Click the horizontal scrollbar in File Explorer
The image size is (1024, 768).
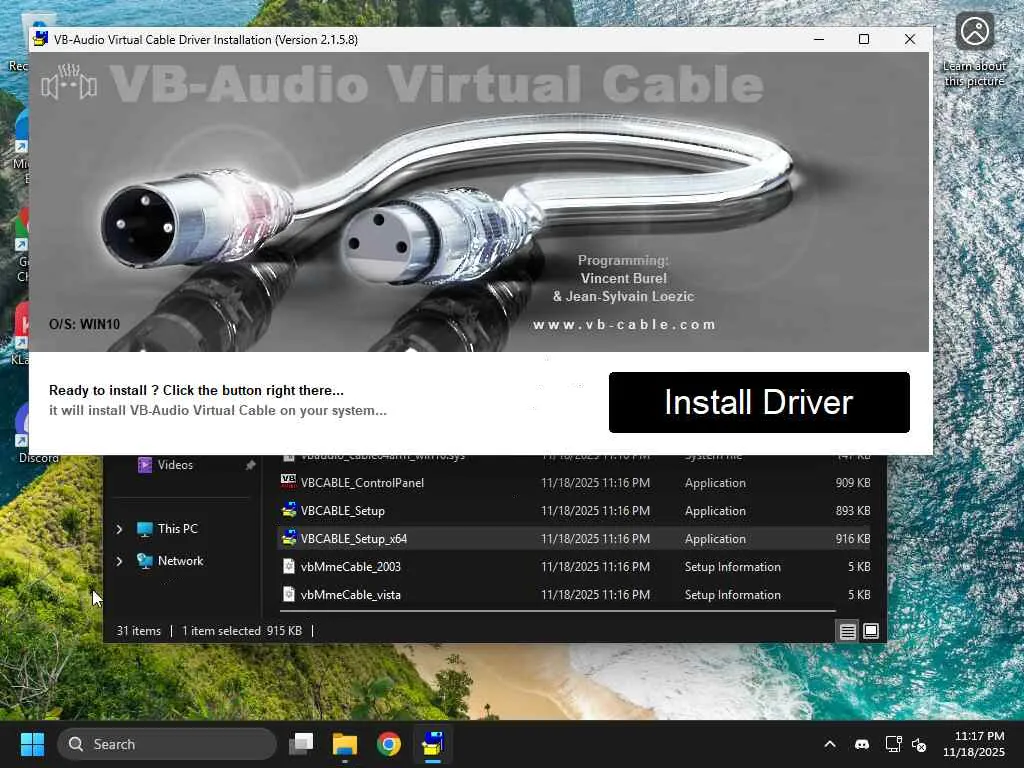[558, 611]
